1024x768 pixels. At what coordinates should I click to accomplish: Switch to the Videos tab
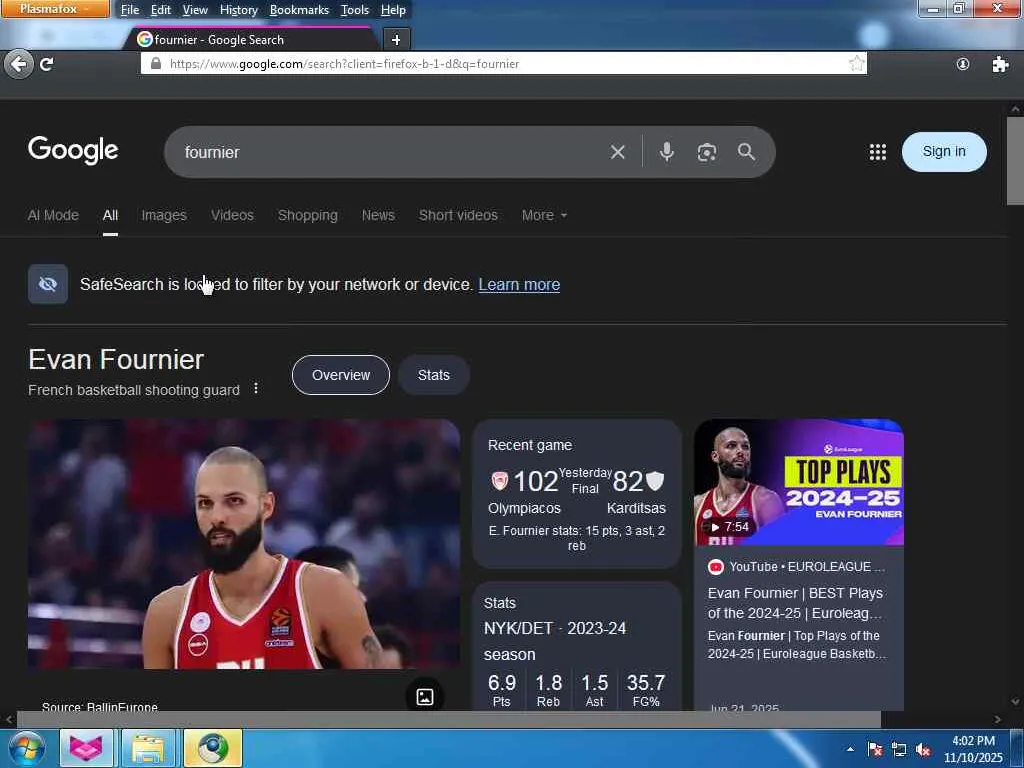(x=232, y=215)
